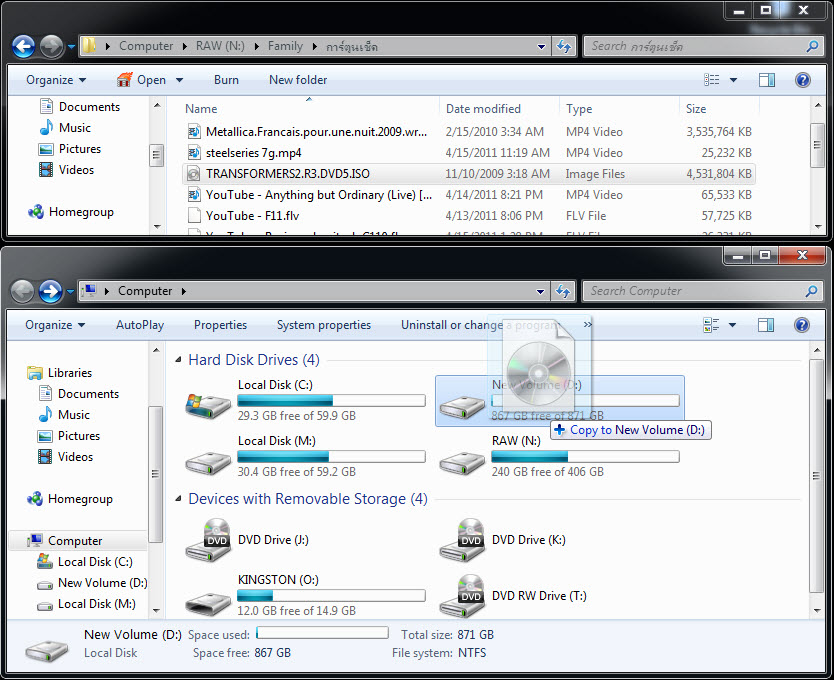Click Libraries in Computer window sidebar
Image resolution: width=834 pixels, height=680 pixels.
(x=60, y=372)
